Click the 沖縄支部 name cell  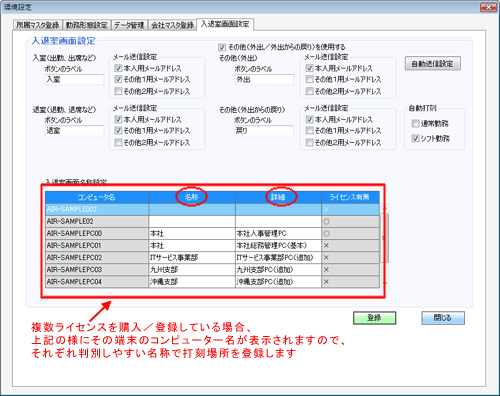[x=192, y=282]
